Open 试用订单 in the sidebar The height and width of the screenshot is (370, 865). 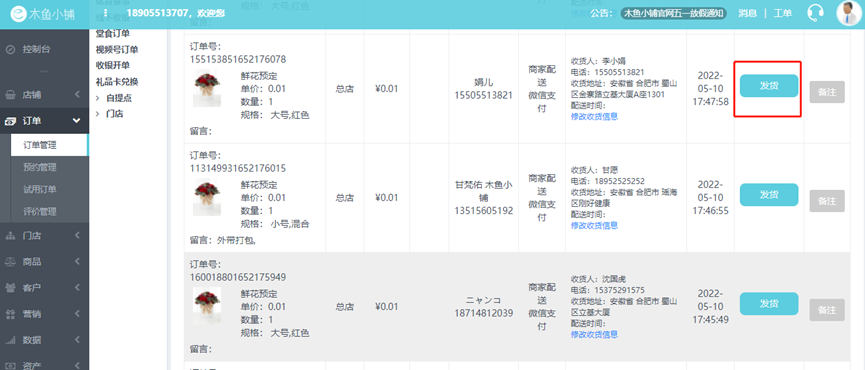coord(40,189)
